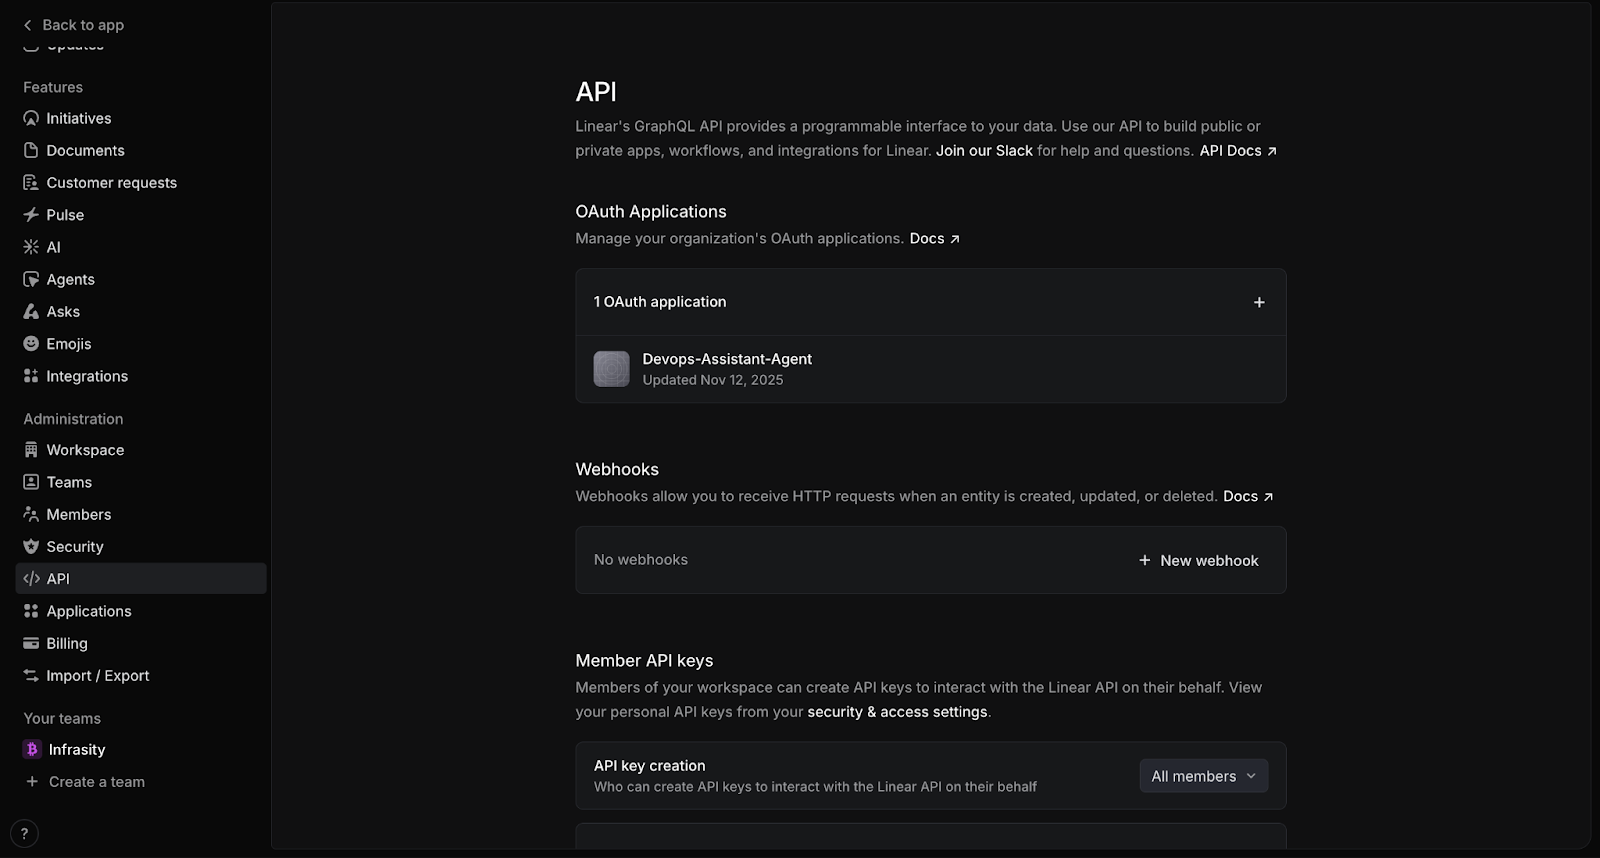
Task: Click the 1 OAuth application header
Action: 660,302
